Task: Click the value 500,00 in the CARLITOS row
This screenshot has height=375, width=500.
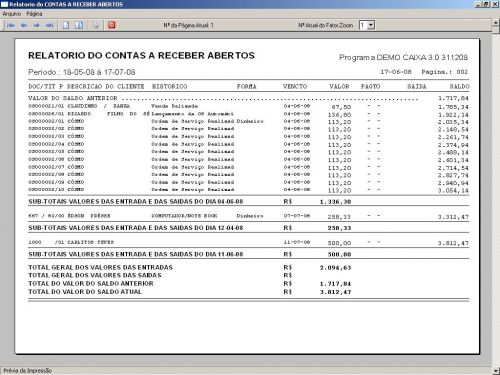Action: (339, 243)
